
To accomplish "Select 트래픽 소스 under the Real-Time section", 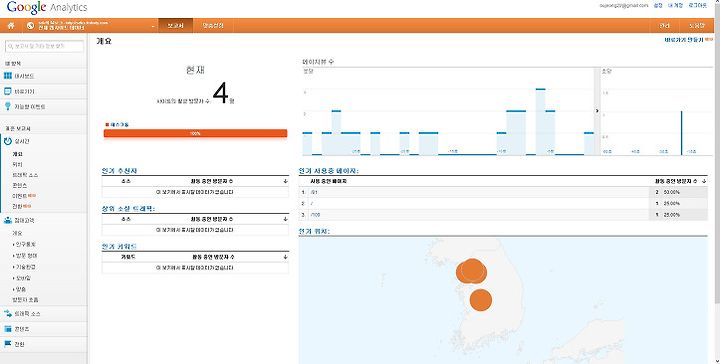I will [x=25, y=175].
